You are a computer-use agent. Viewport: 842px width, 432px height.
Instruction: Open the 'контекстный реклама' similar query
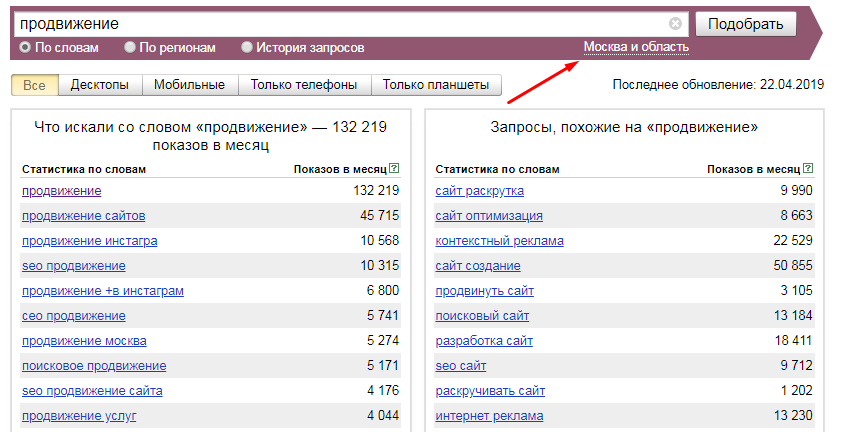pos(499,241)
